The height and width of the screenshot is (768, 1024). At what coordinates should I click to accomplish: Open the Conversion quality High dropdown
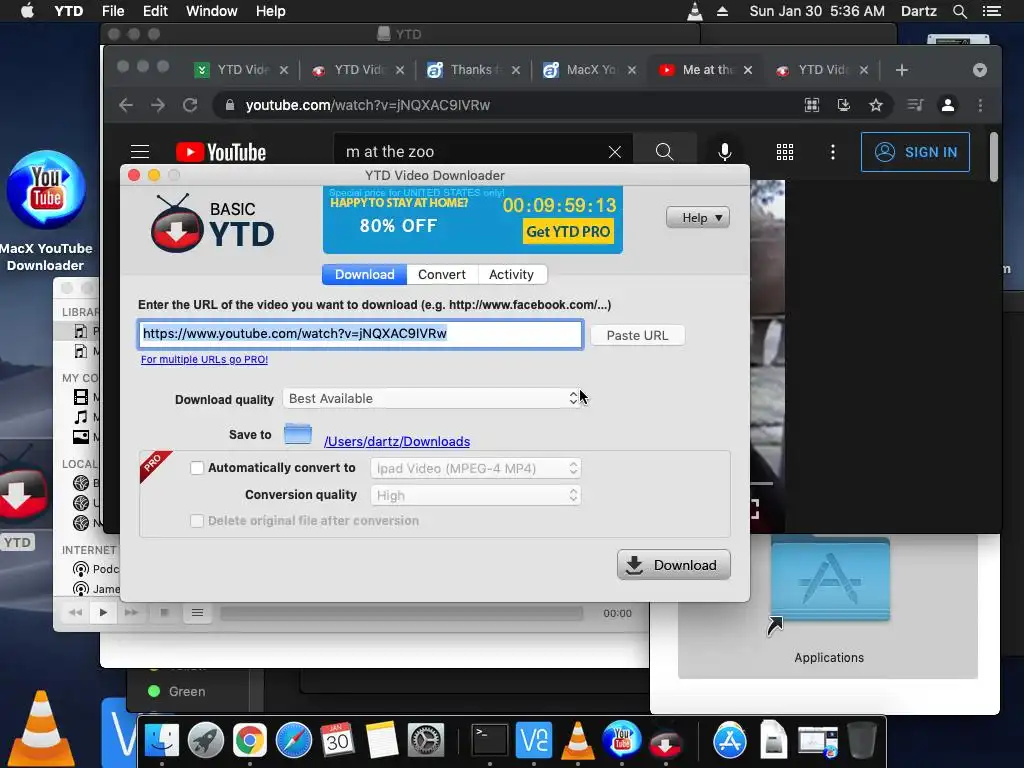475,495
